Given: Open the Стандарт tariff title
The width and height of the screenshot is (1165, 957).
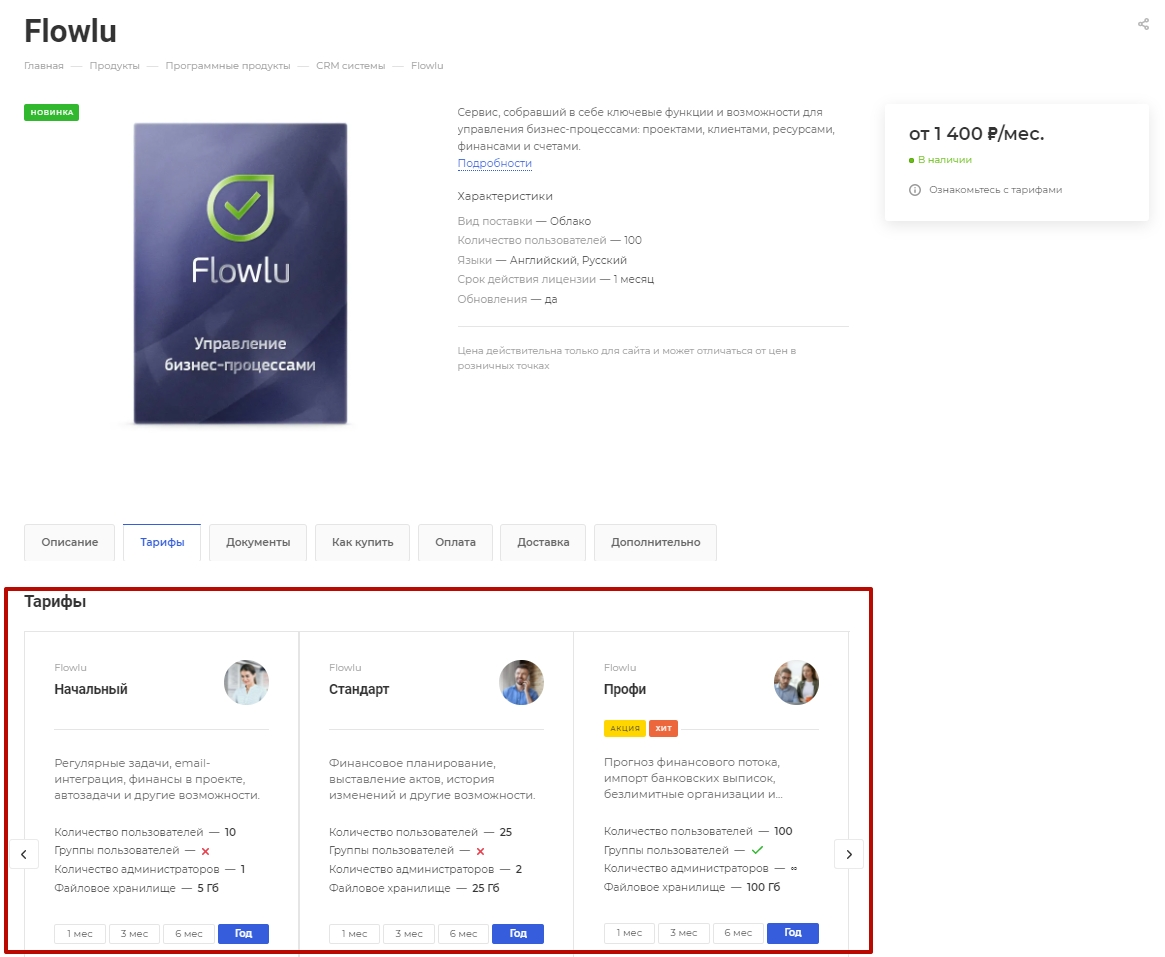Looking at the screenshot, I should 359,690.
